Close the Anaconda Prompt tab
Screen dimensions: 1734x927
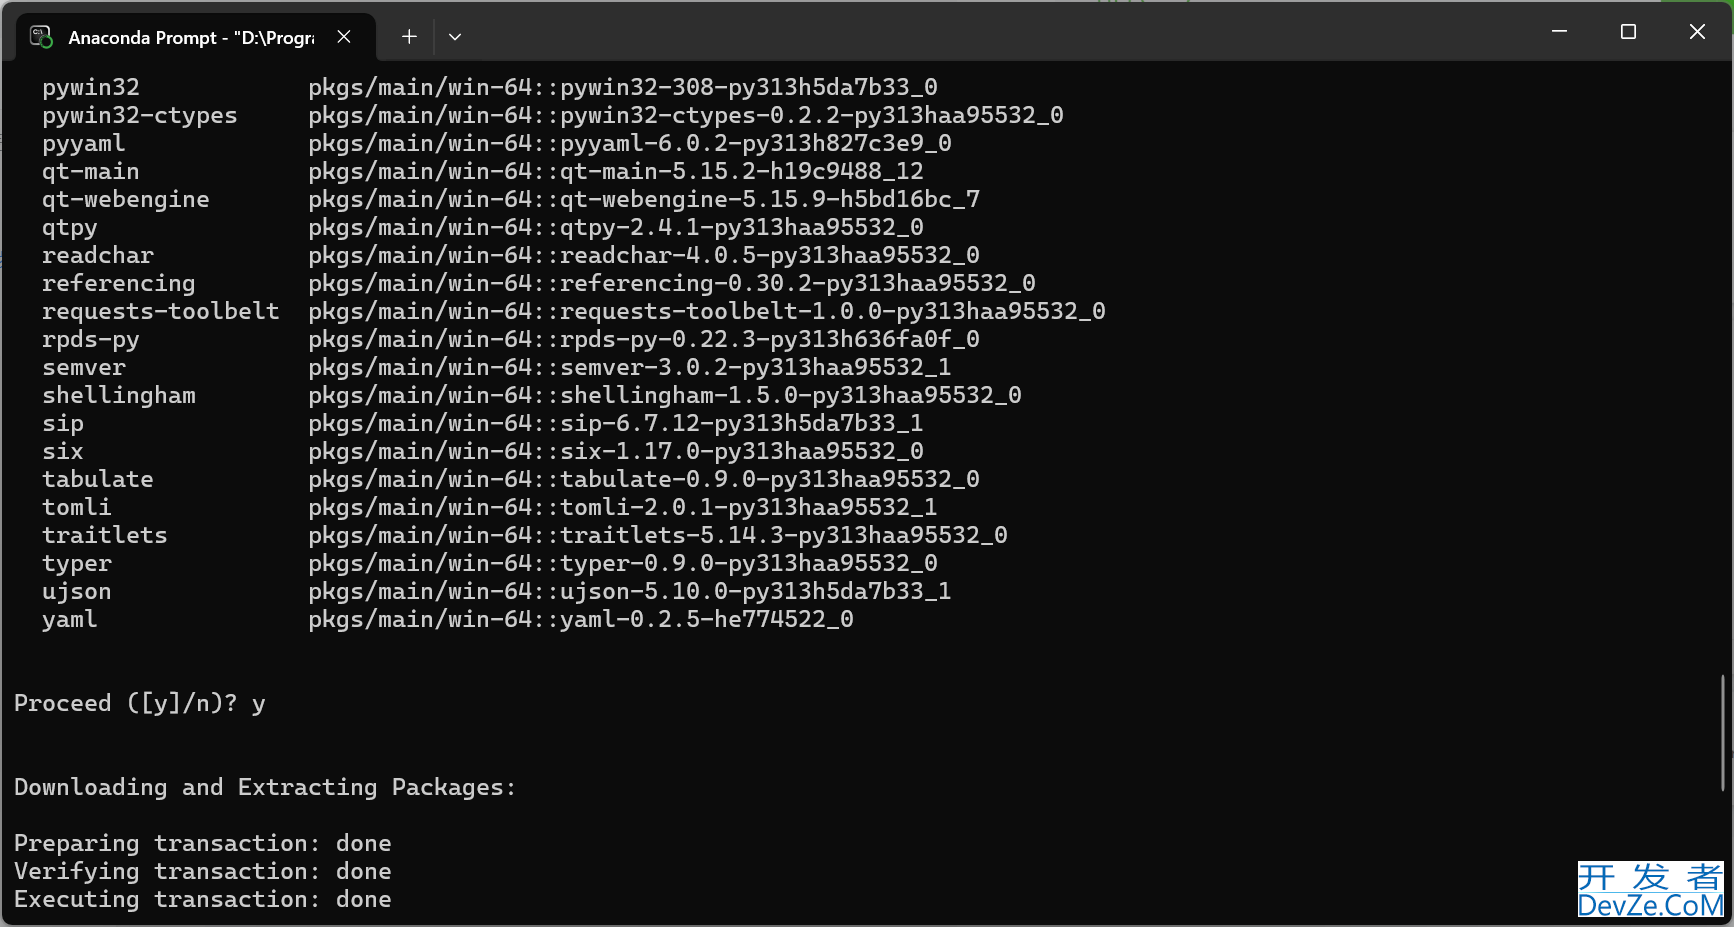point(344,37)
